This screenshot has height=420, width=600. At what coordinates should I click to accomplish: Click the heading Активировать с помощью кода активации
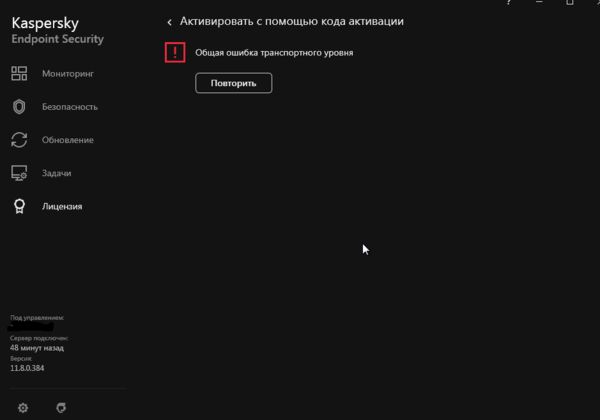[x=292, y=21]
